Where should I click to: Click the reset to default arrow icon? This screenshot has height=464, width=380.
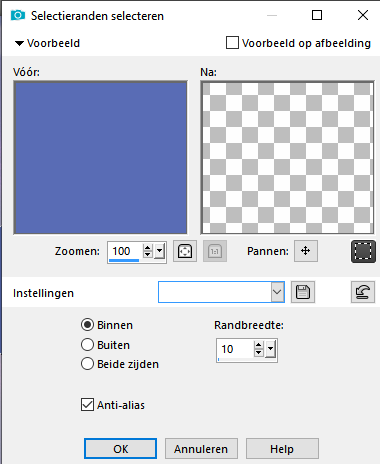[x=363, y=292]
